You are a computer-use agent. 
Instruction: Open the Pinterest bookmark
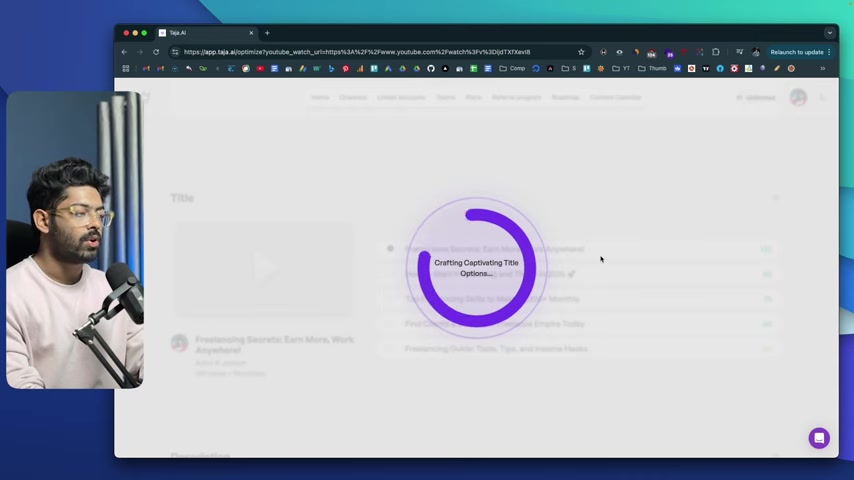coord(345,69)
